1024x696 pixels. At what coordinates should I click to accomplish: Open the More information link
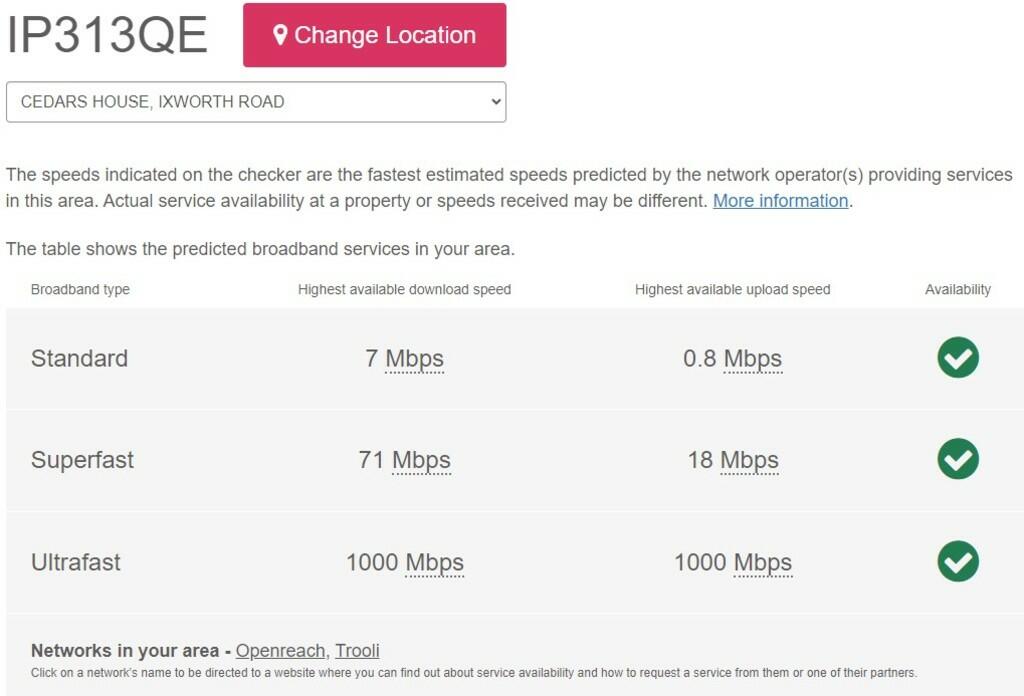pyautogui.click(x=780, y=201)
